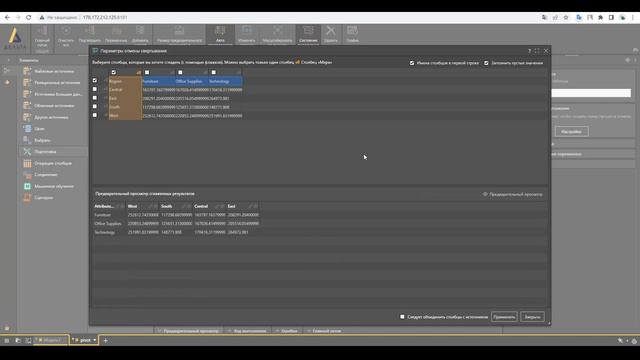Click the Настройки button in right panel
Viewport: 640px width, 360px height.
(571, 132)
